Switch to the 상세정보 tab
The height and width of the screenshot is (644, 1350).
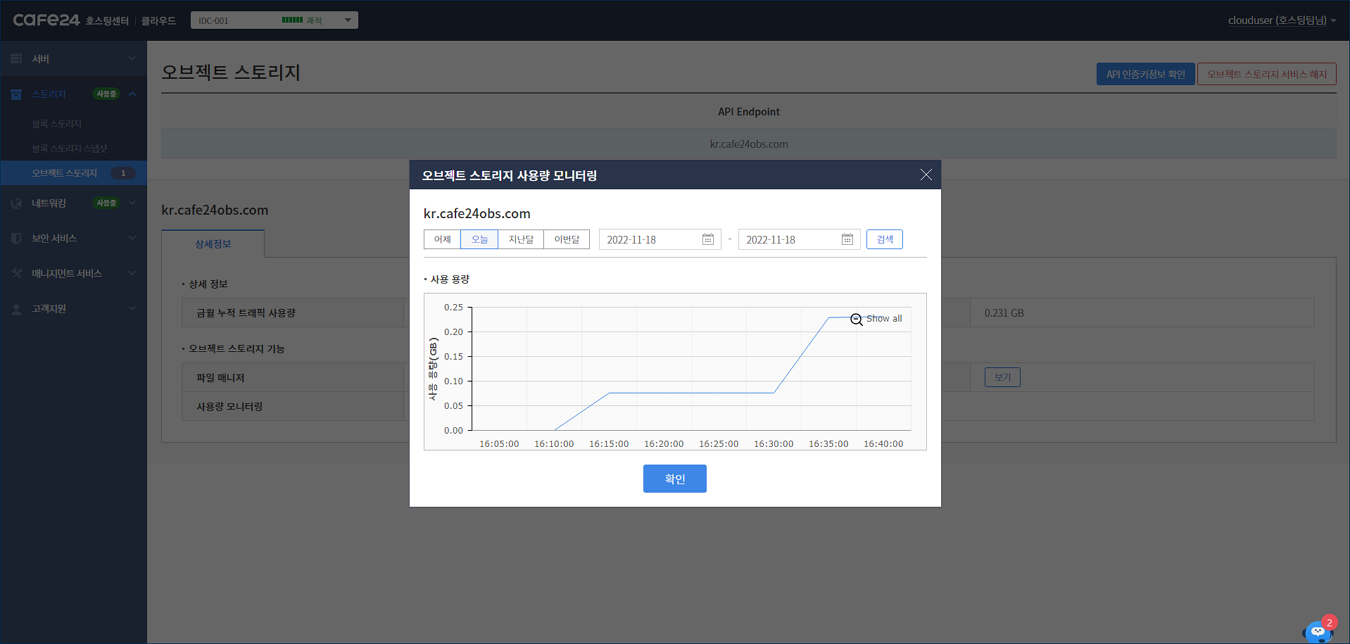point(213,244)
